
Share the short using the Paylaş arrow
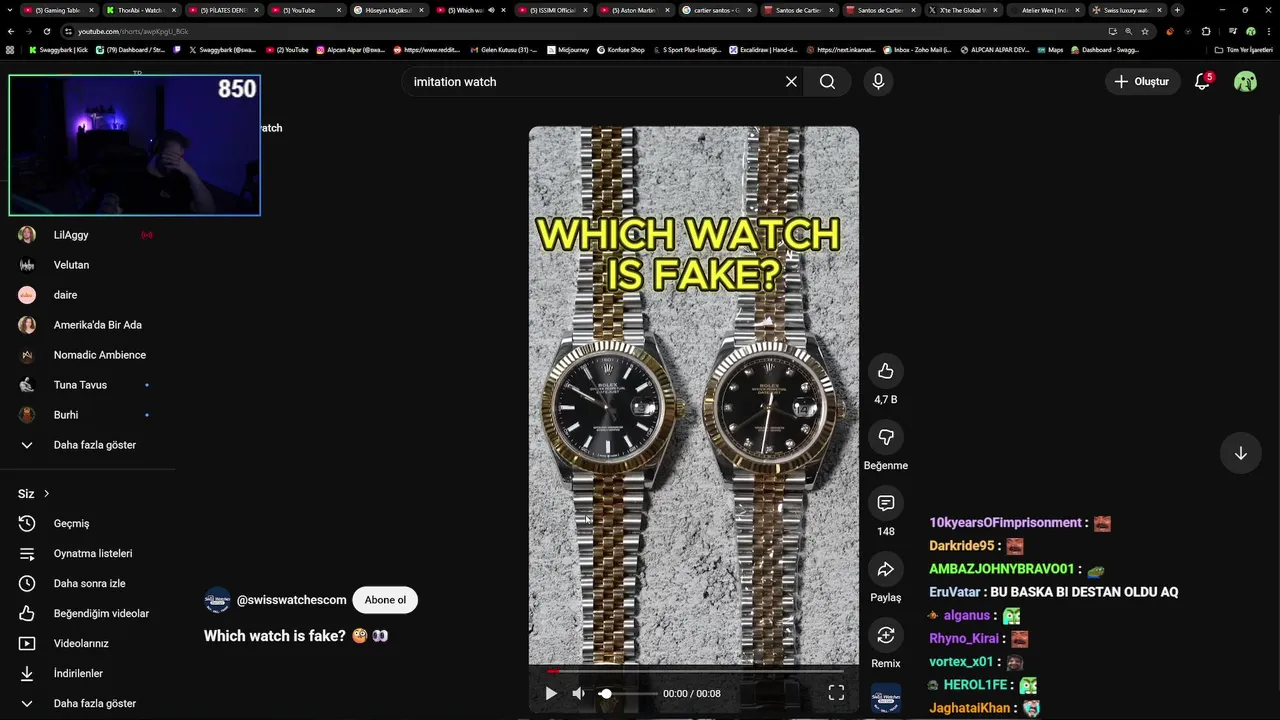885,569
